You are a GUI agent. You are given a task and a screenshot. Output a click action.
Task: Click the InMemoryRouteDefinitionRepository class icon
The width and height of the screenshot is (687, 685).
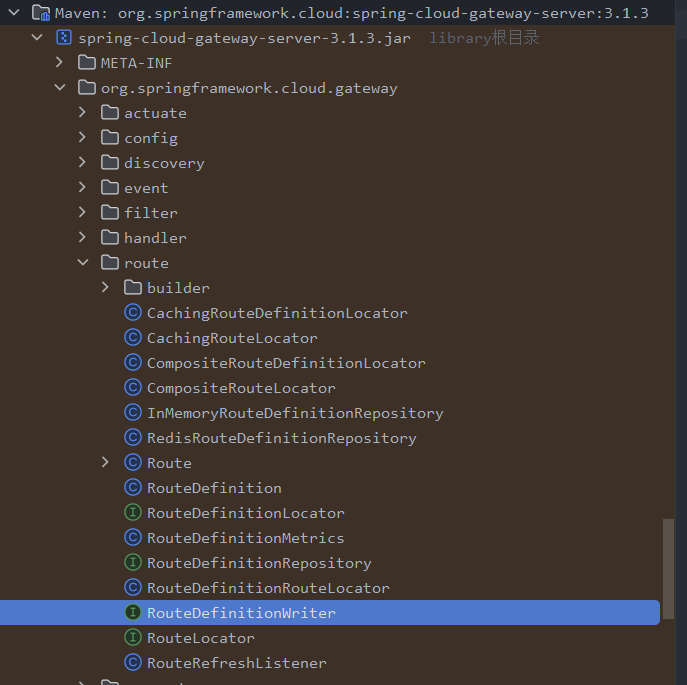coord(133,412)
